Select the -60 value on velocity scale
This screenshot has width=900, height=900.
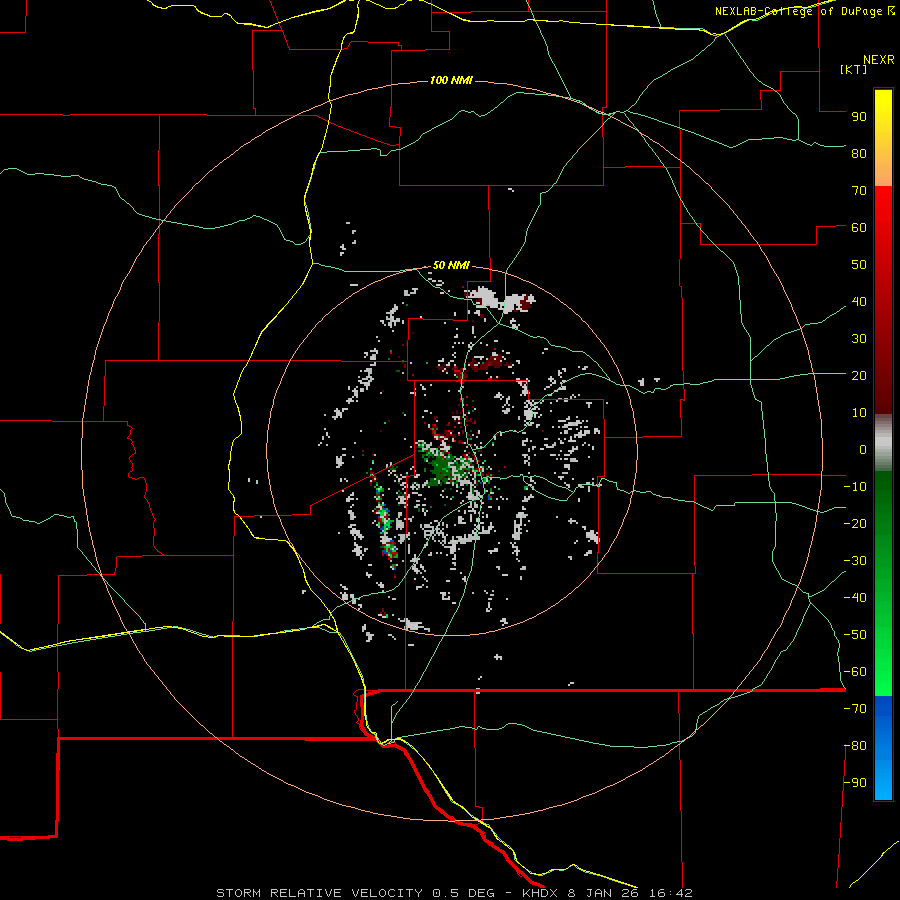pyautogui.click(x=855, y=672)
